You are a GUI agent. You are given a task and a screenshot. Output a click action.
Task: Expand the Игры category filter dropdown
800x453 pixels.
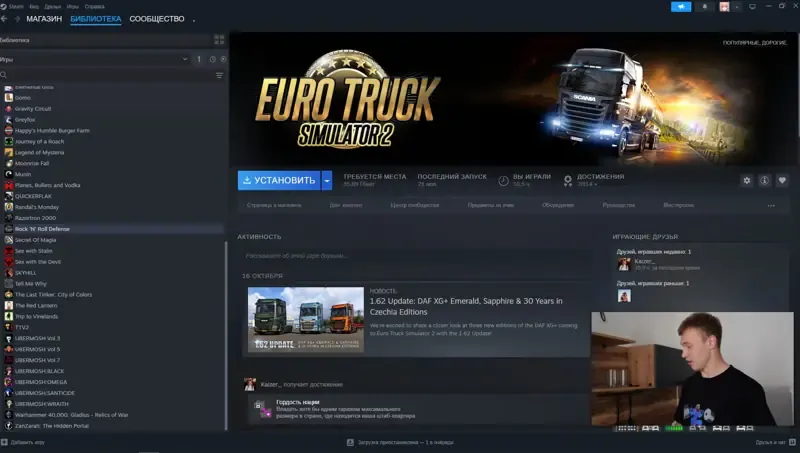click(x=185, y=59)
